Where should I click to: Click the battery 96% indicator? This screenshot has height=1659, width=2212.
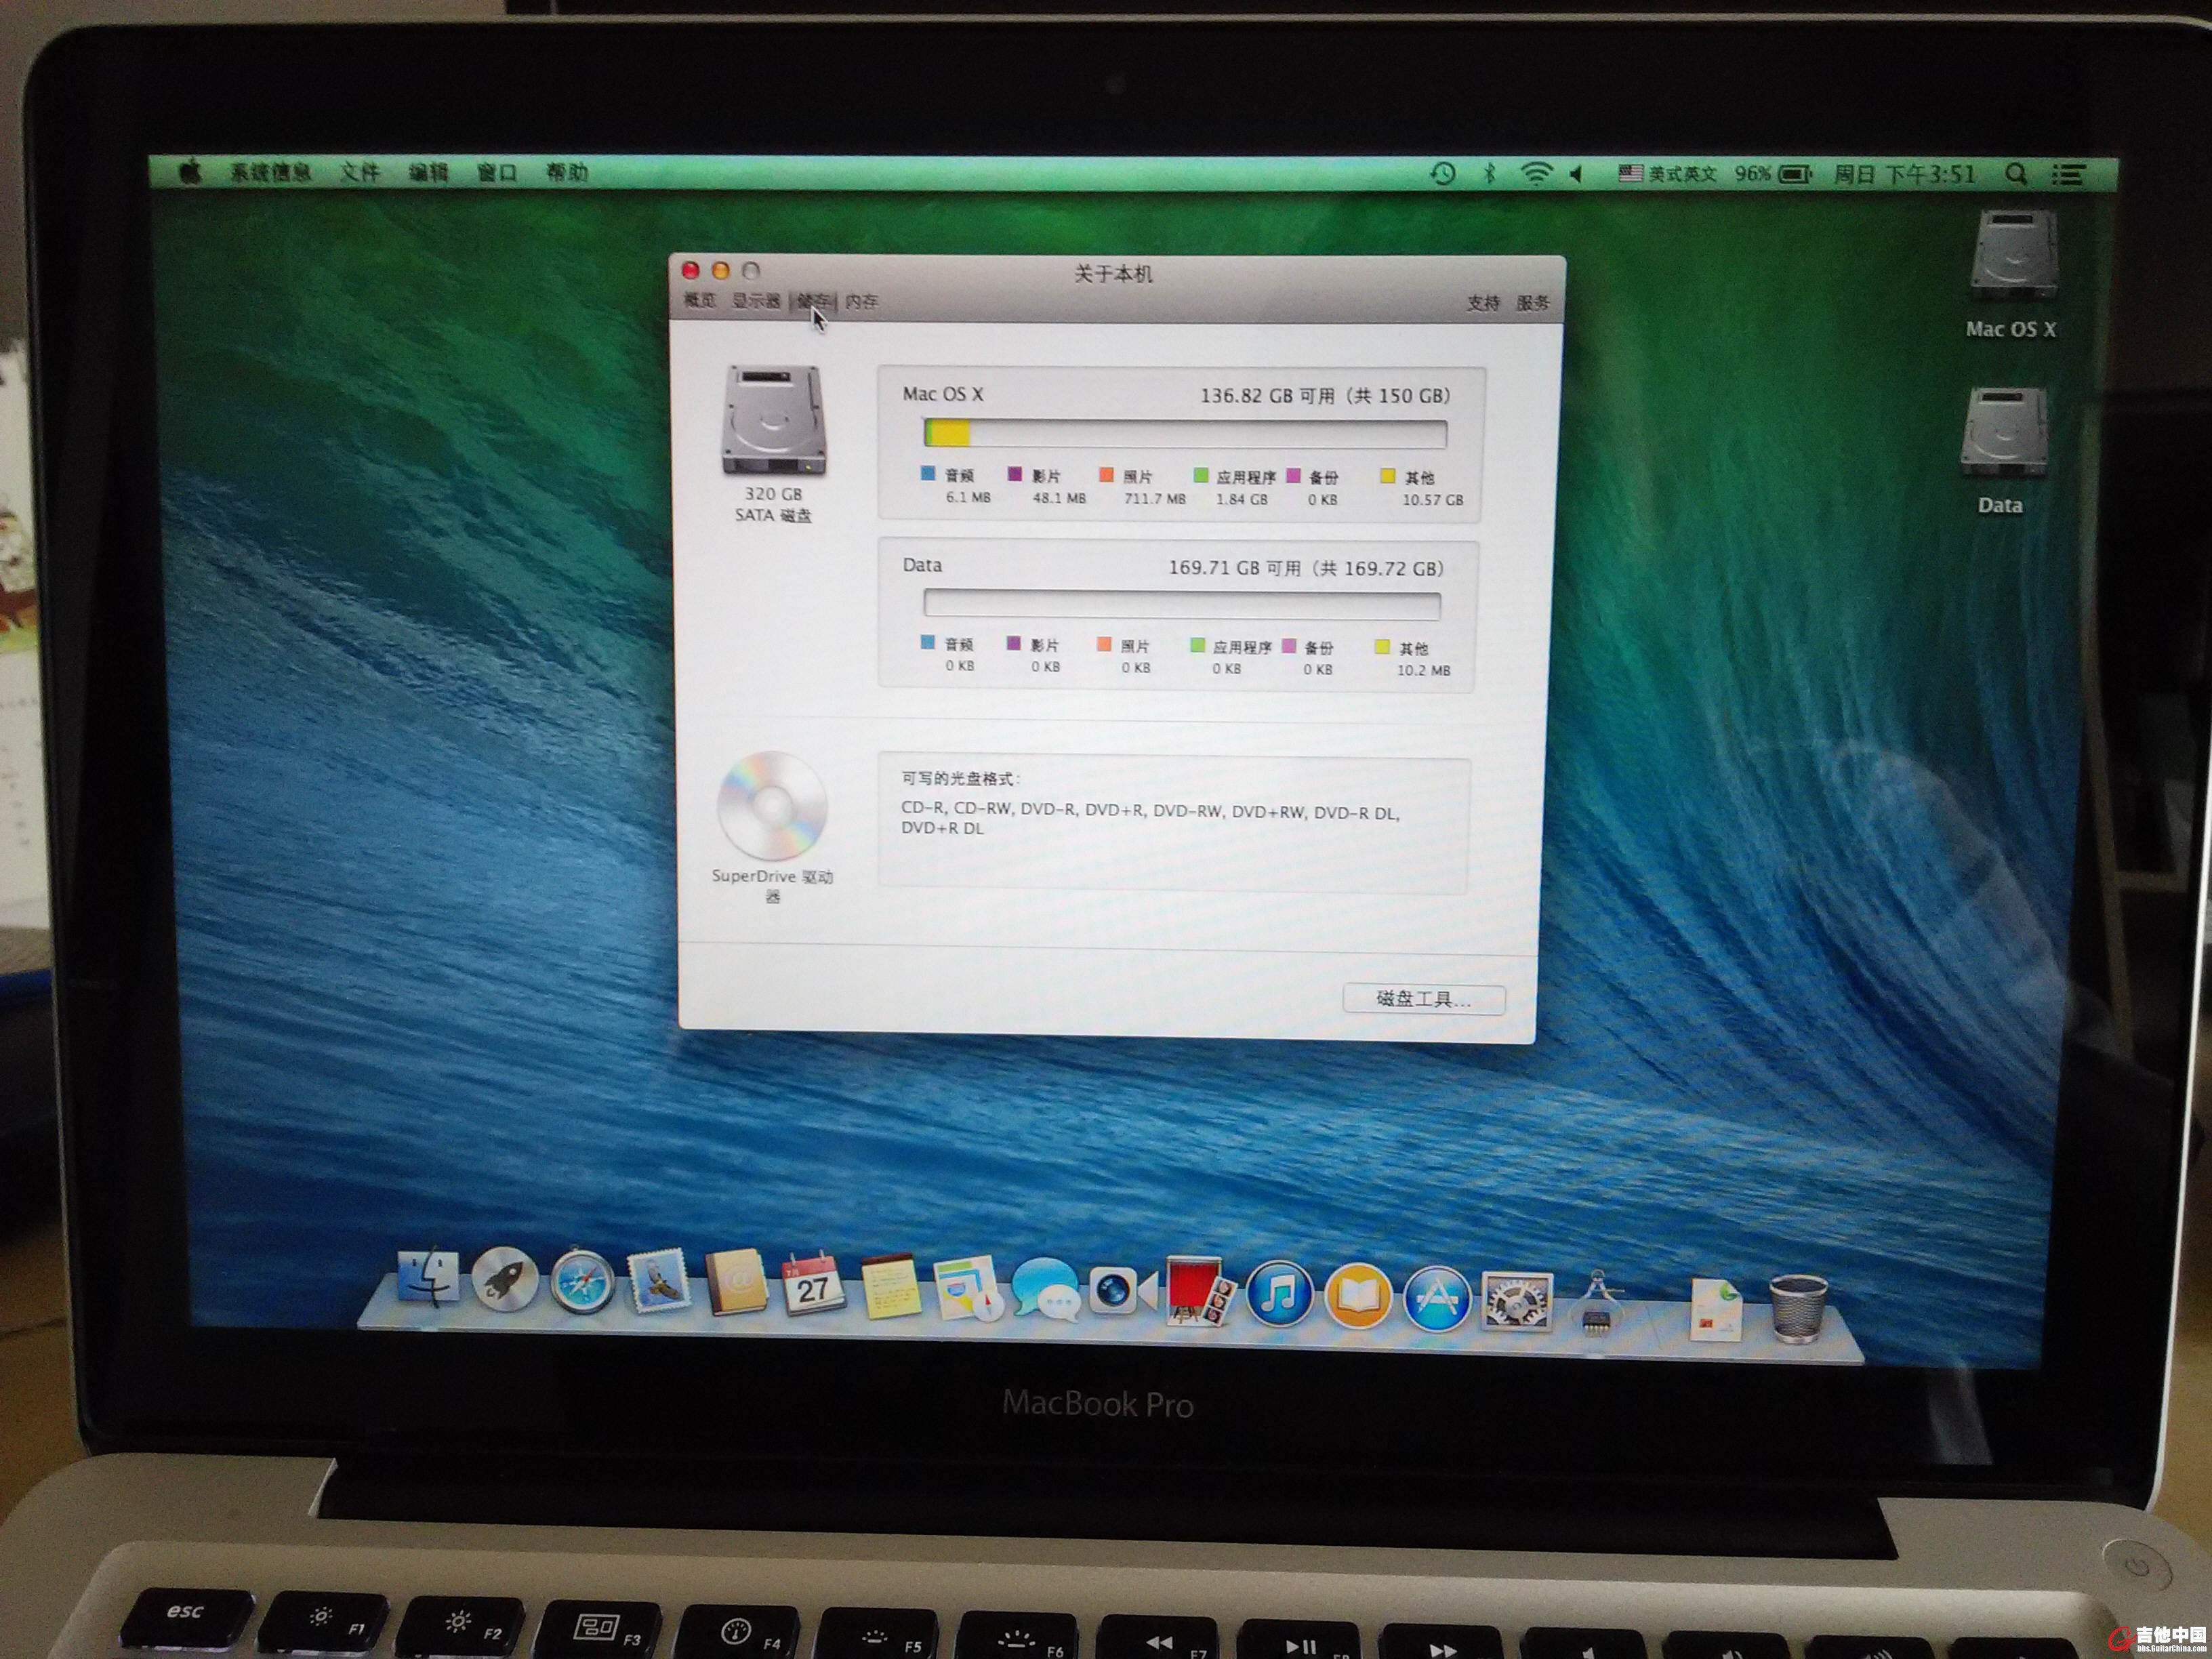(x=1773, y=174)
